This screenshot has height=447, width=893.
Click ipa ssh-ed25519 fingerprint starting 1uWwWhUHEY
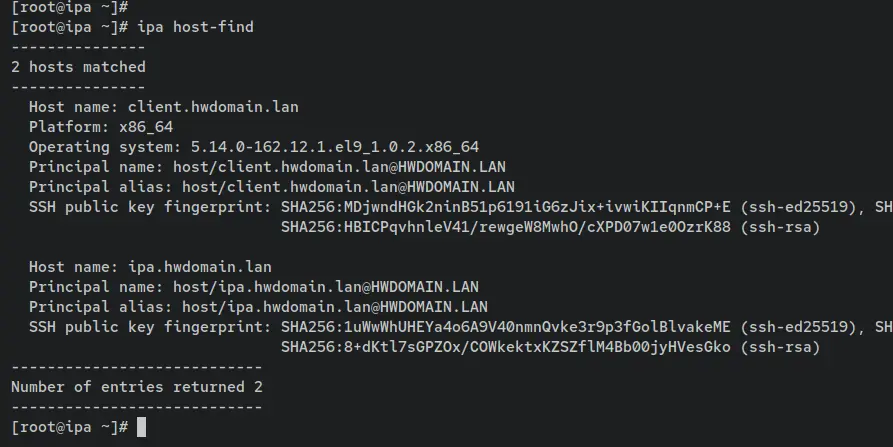(x=506, y=327)
